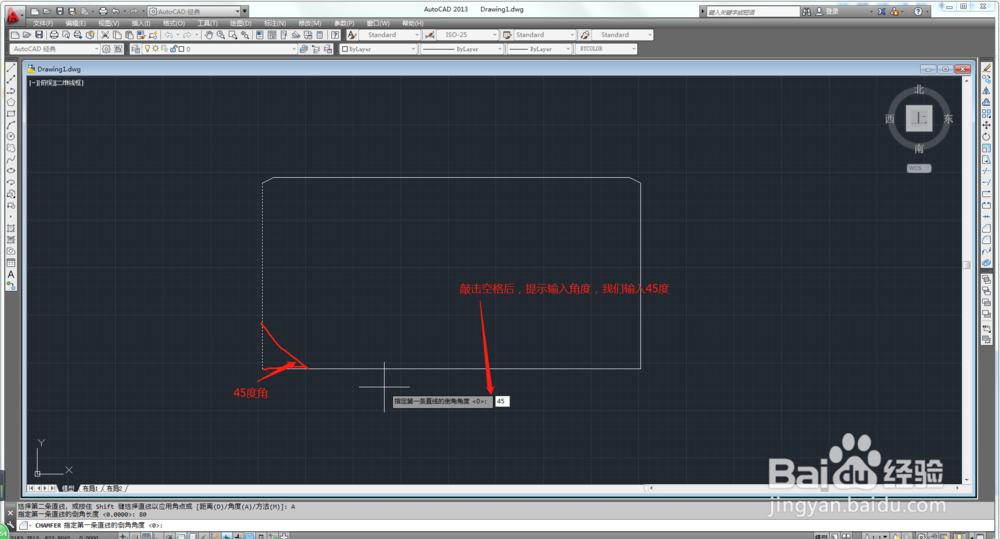Open the Multileader Style manager icon
Image resolution: width=1000 pixels, height=539 pixels.
[x=585, y=34]
